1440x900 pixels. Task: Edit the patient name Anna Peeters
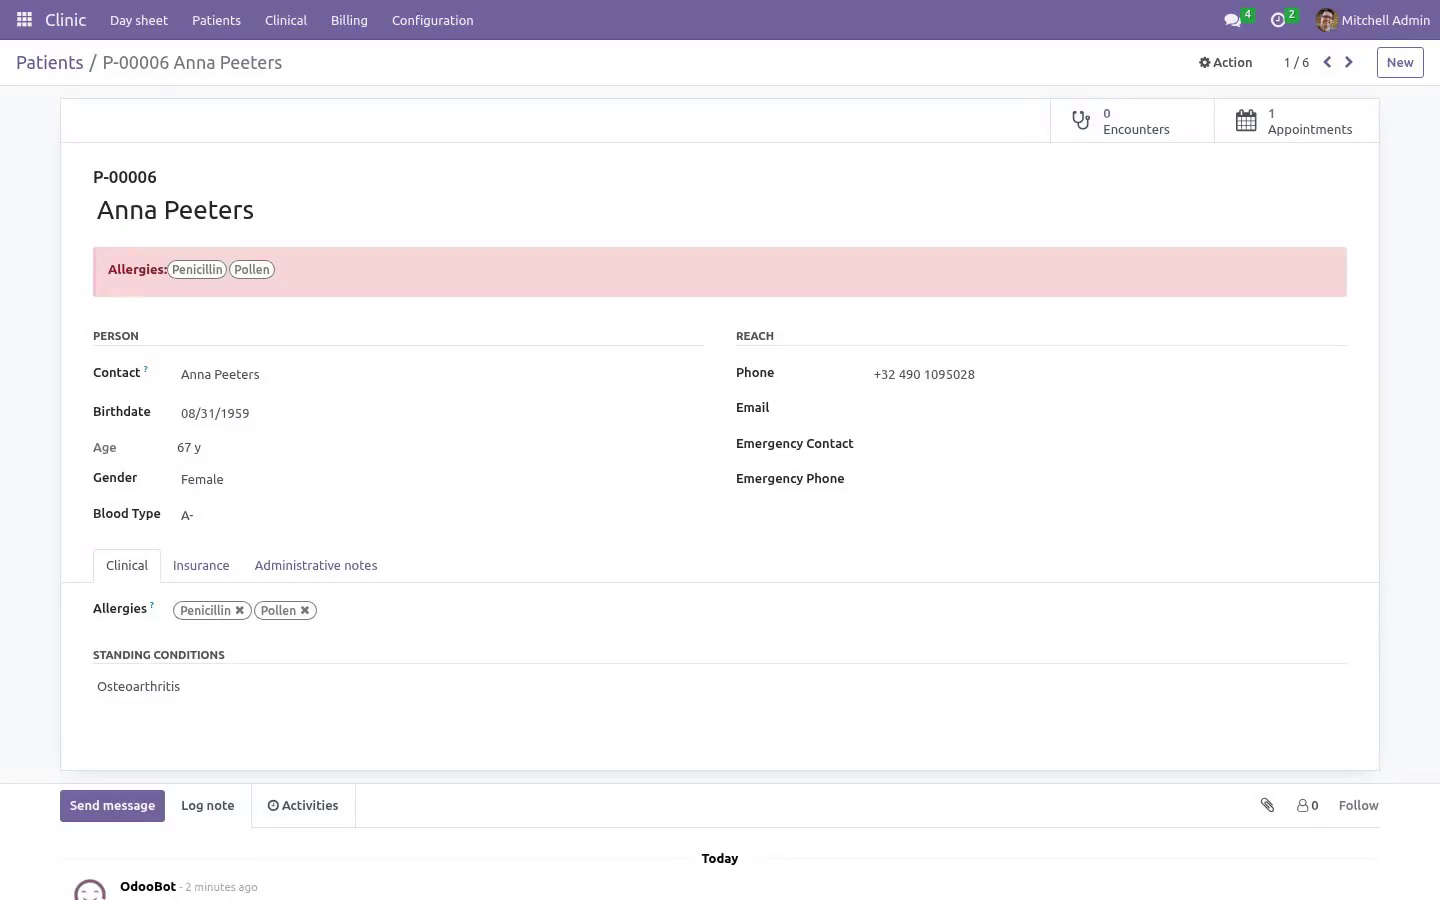[720, 210]
